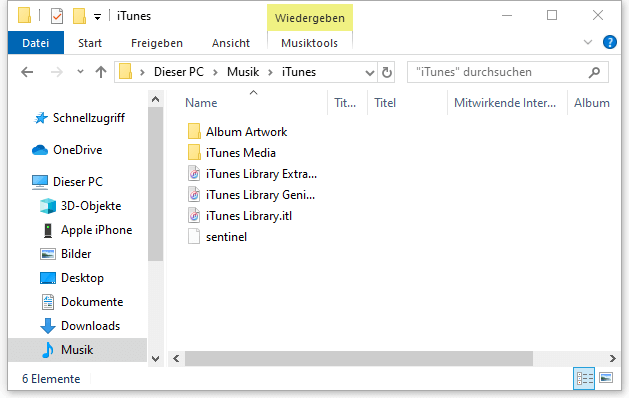Open Apple iPhone in the navigation pane
The width and height of the screenshot is (629, 398).
coord(96,230)
